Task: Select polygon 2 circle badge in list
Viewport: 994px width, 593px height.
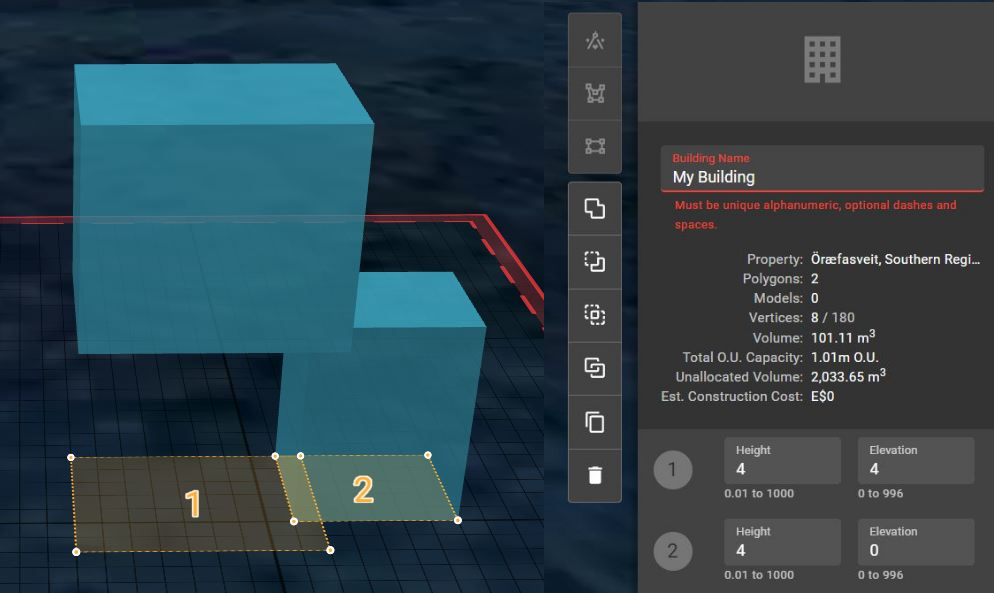Action: 673,551
